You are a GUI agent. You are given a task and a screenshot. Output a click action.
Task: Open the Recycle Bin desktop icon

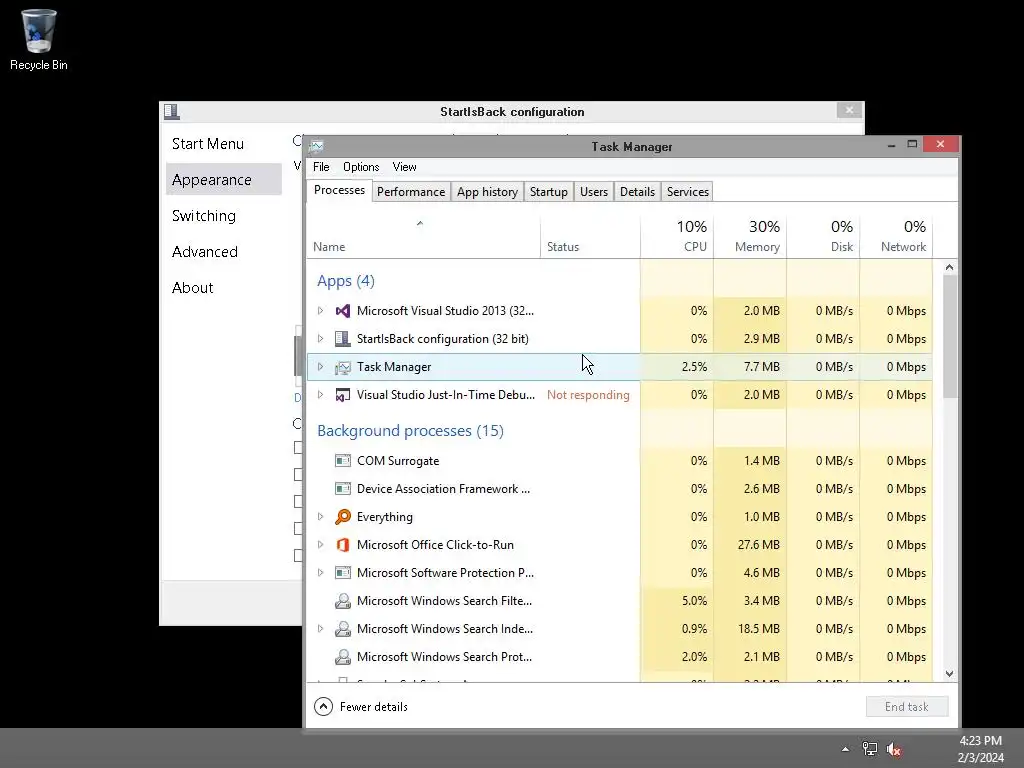coord(39,39)
